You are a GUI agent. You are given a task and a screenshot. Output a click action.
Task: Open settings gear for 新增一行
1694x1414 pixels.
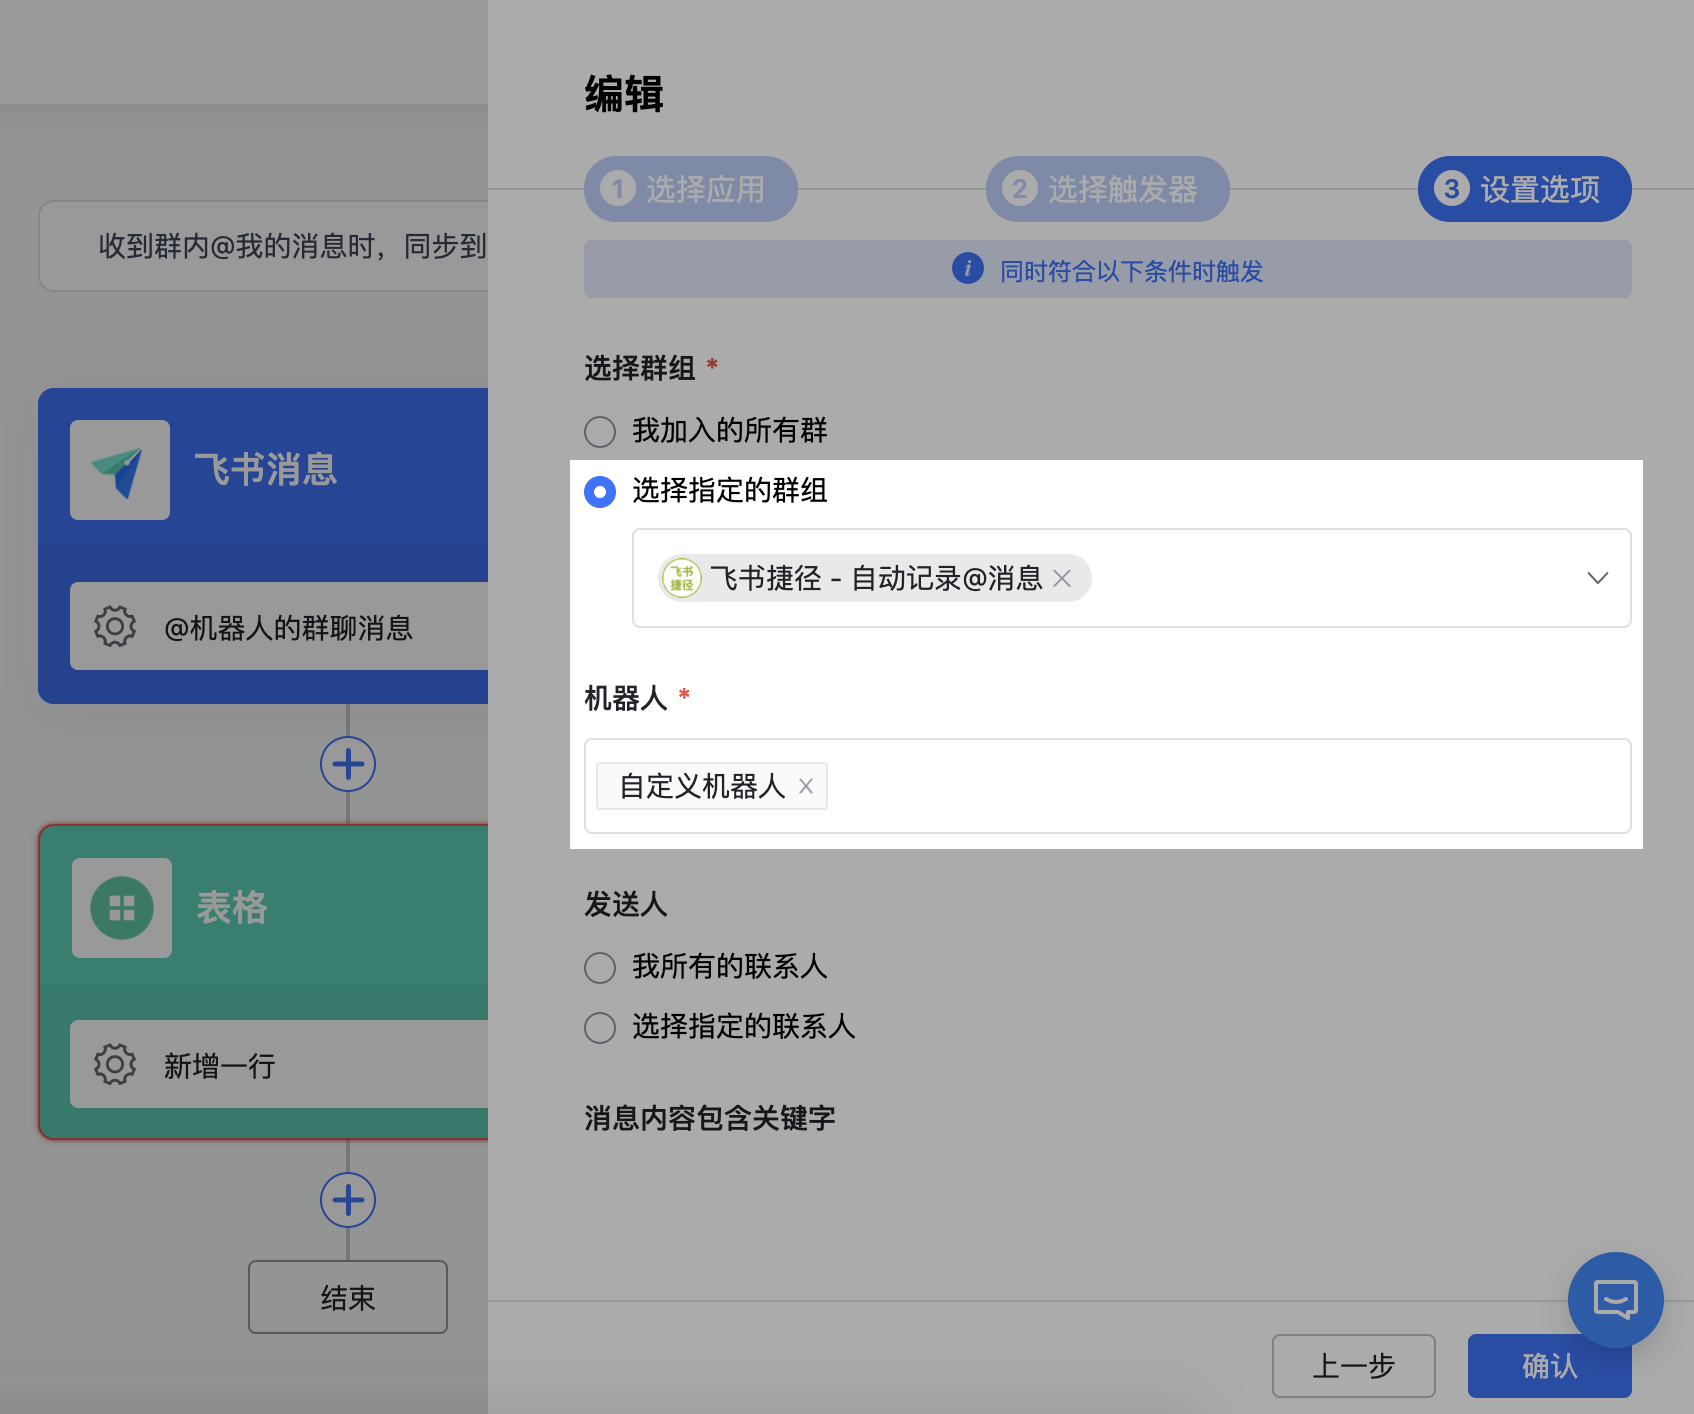(115, 1065)
